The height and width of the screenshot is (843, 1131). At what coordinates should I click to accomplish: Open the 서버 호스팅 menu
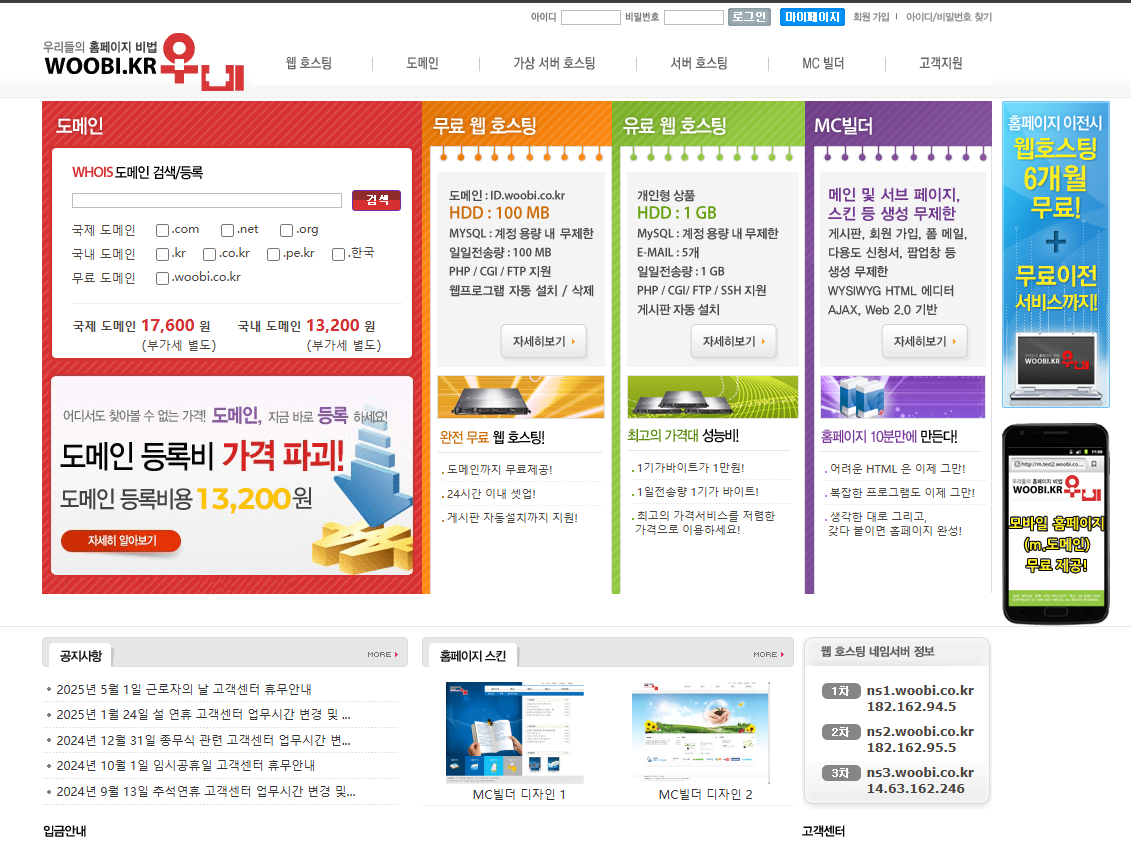click(x=699, y=63)
